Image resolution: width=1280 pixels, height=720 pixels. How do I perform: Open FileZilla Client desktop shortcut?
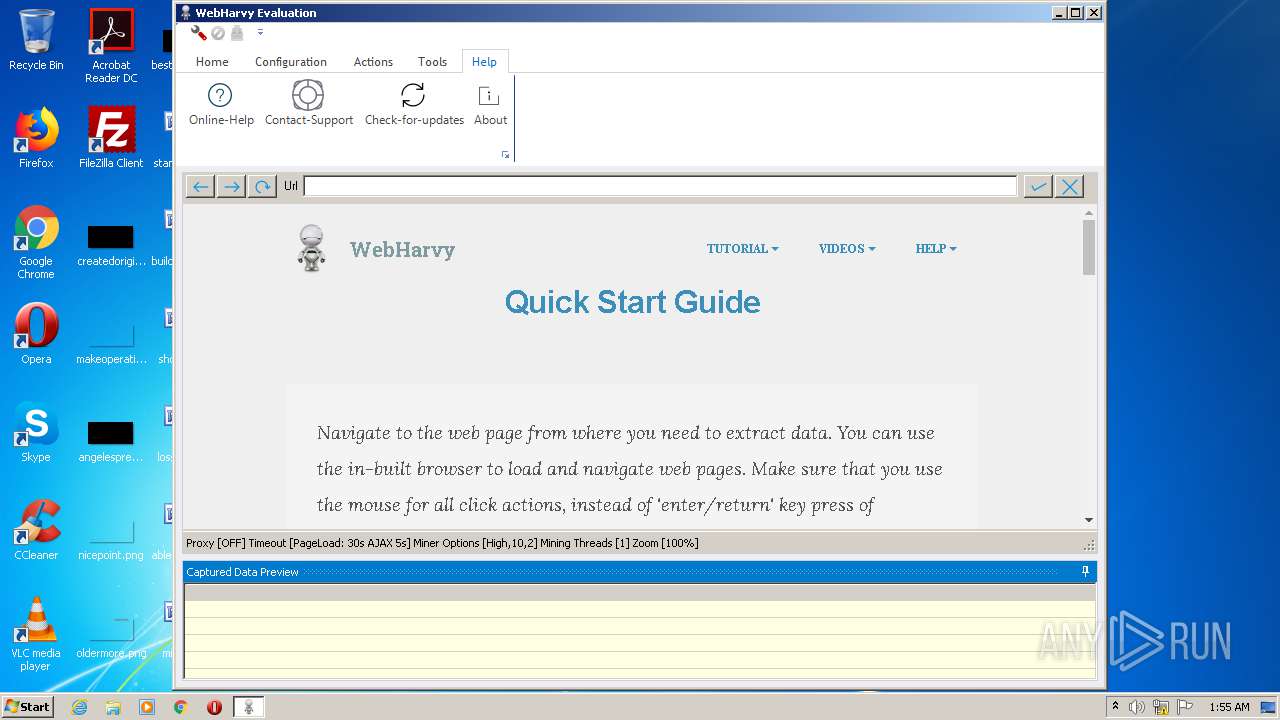tap(111, 138)
